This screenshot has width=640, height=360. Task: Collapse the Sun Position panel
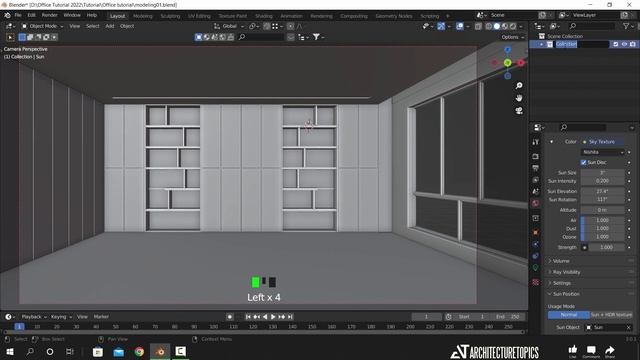point(566,294)
